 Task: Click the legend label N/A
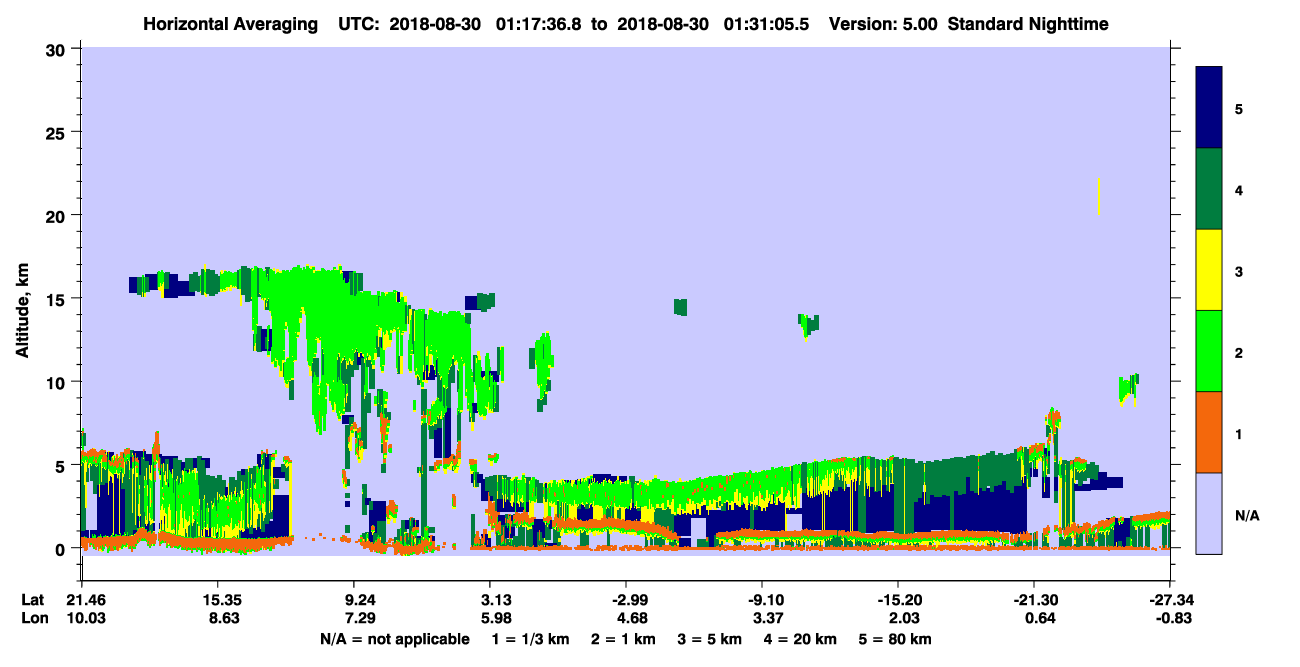[x=1247, y=515]
